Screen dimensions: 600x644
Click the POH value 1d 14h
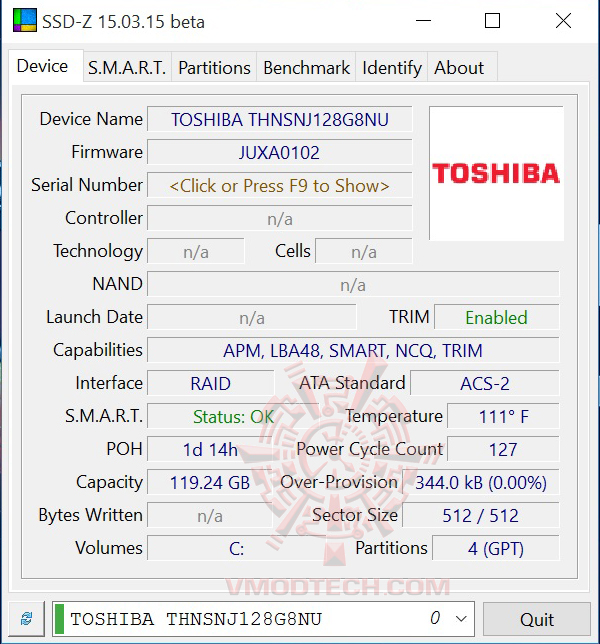pyautogui.click(x=210, y=450)
